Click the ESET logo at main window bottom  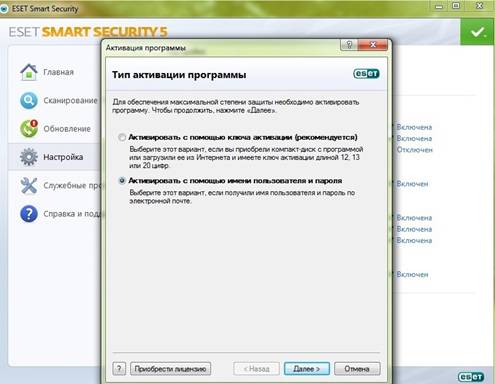coord(471,377)
